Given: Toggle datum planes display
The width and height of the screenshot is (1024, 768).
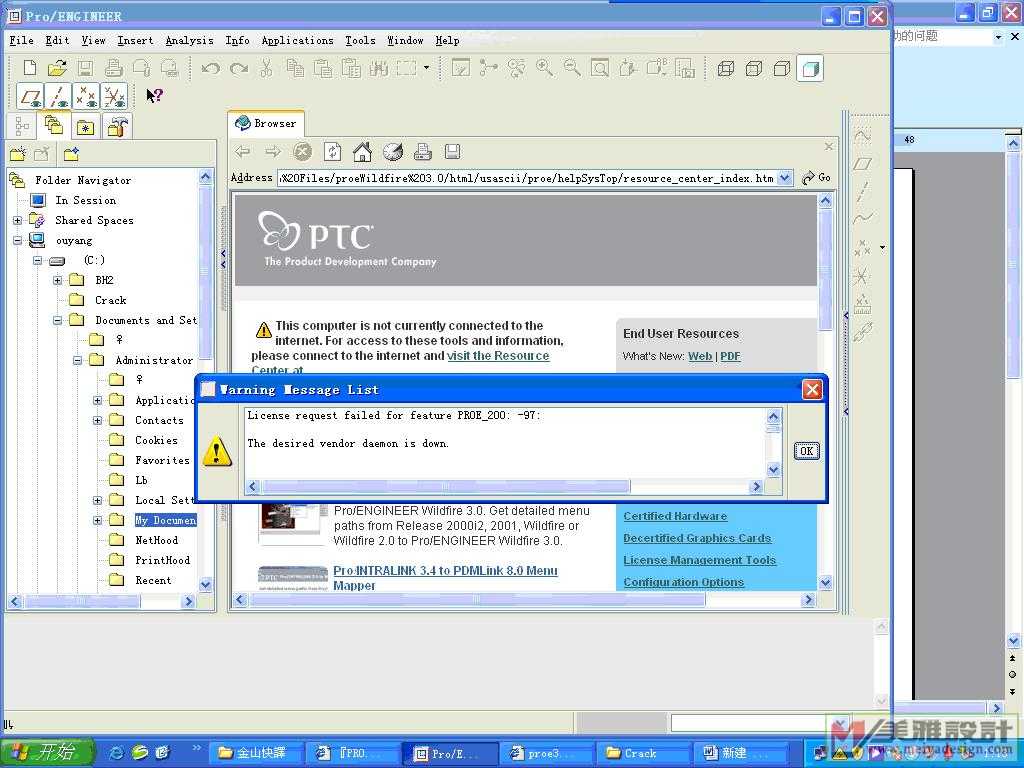Looking at the screenshot, I should click(31, 97).
